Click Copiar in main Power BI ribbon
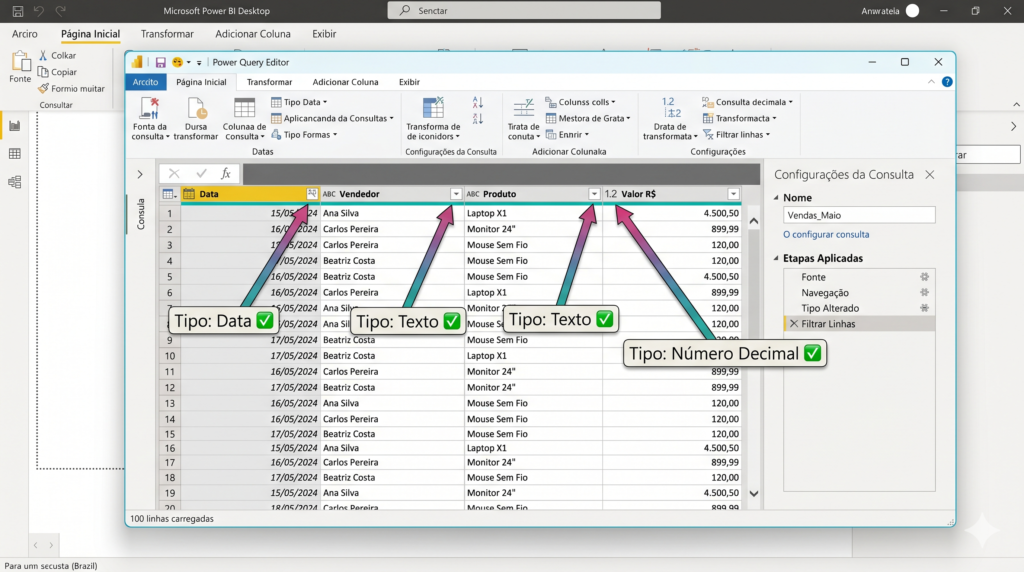The height and width of the screenshot is (572, 1024). pyautogui.click(x=57, y=72)
